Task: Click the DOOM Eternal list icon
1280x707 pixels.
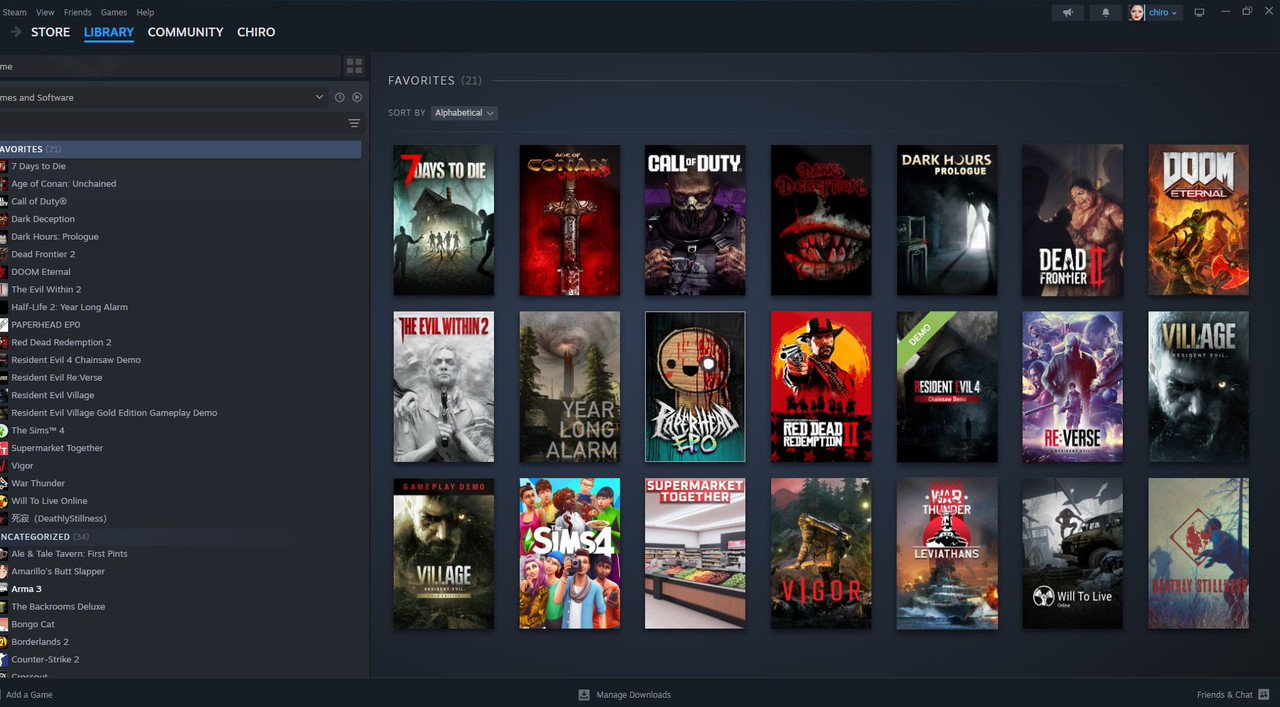Action: click(x=3, y=271)
